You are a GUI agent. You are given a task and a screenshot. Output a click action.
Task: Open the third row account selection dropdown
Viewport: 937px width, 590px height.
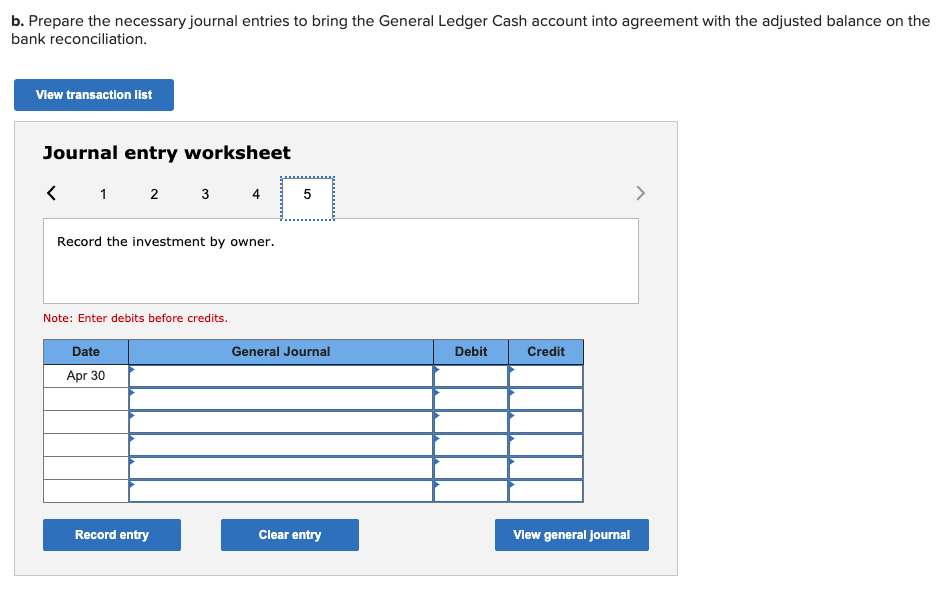131,421
